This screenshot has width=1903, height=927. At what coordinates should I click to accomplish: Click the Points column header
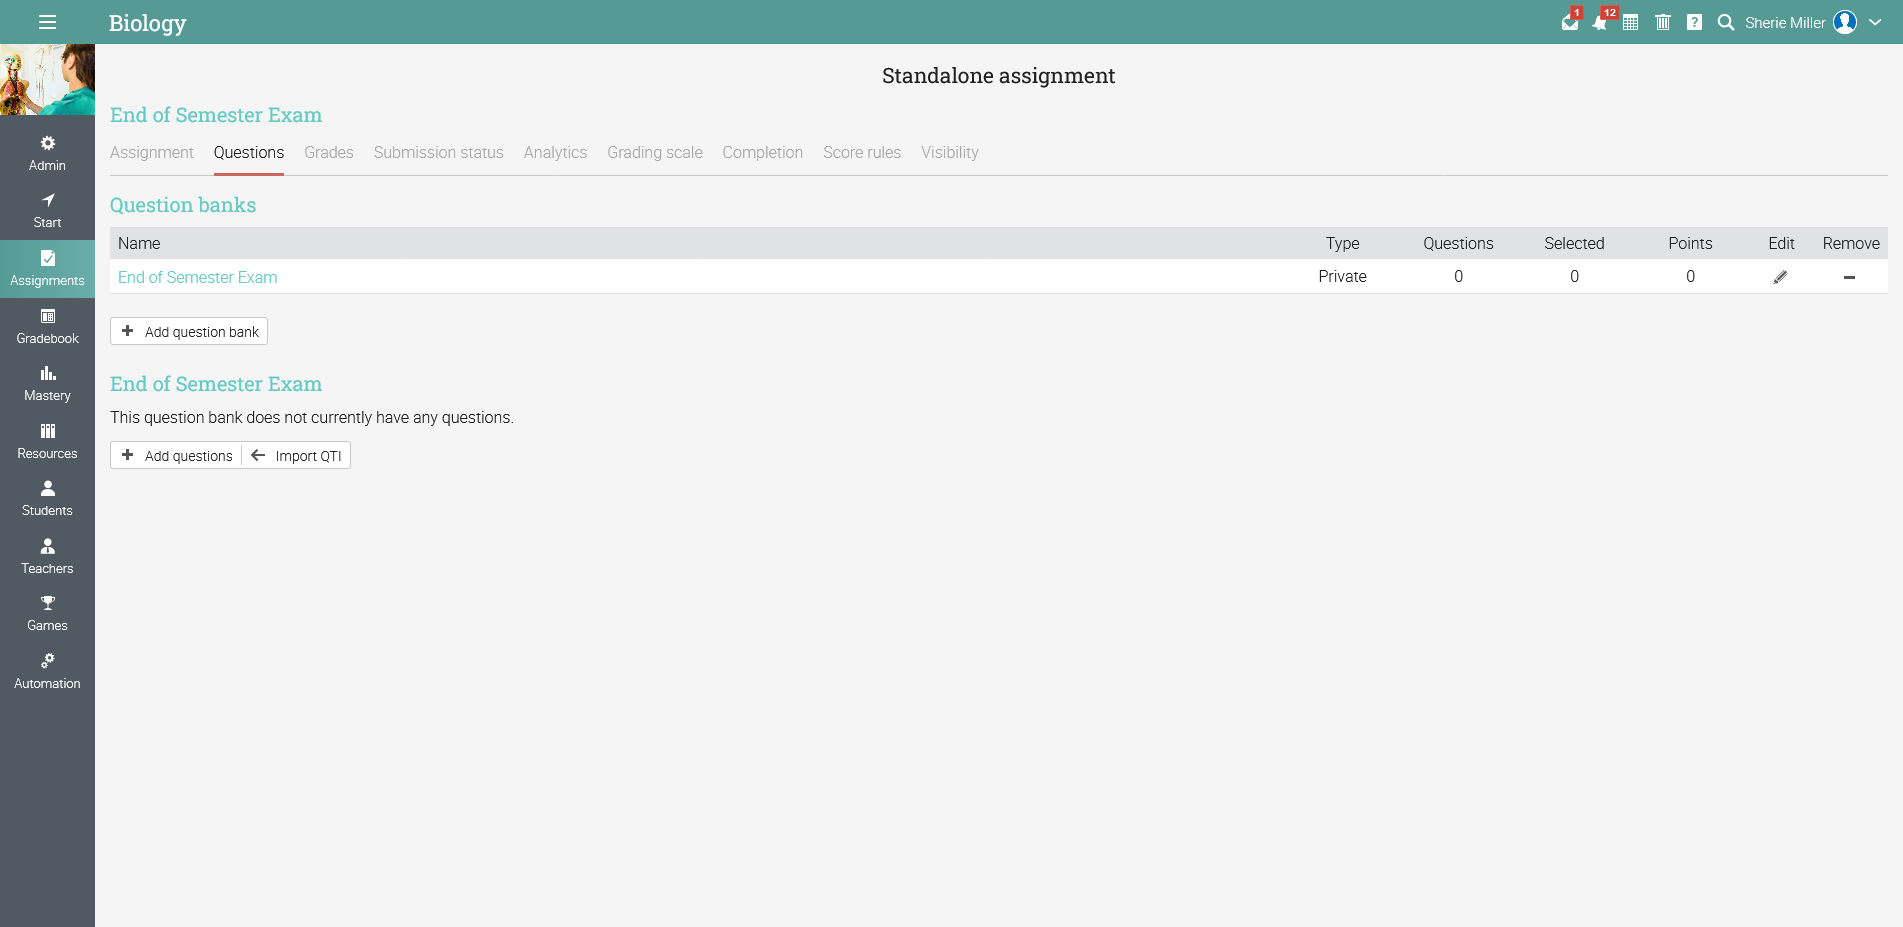pos(1690,243)
